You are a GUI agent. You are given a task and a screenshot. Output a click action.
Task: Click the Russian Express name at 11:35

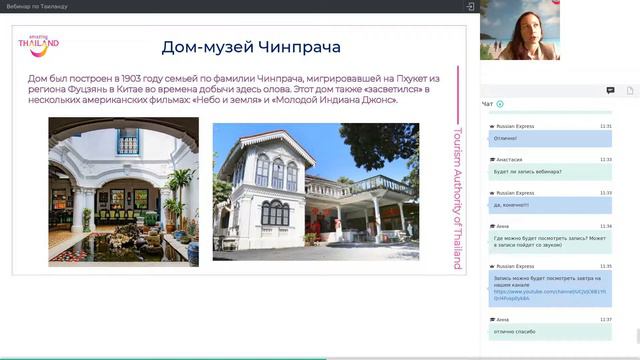click(515, 266)
